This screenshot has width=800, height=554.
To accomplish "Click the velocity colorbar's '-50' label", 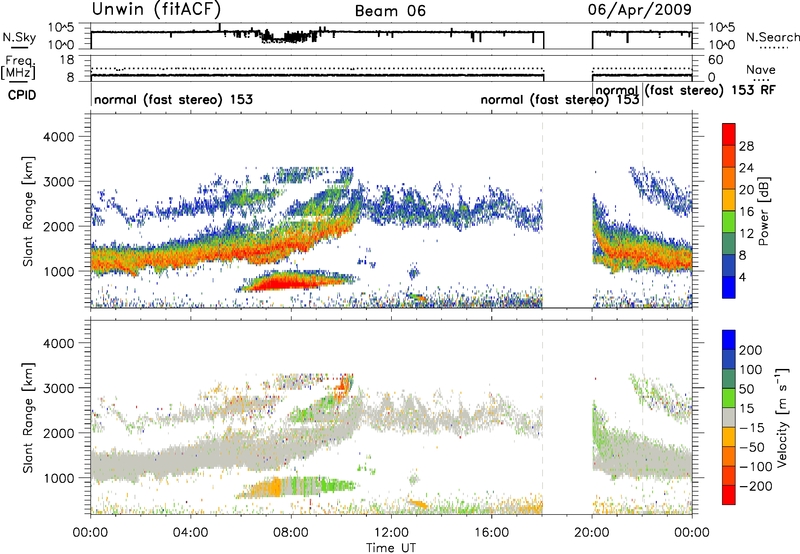I will (752, 447).
